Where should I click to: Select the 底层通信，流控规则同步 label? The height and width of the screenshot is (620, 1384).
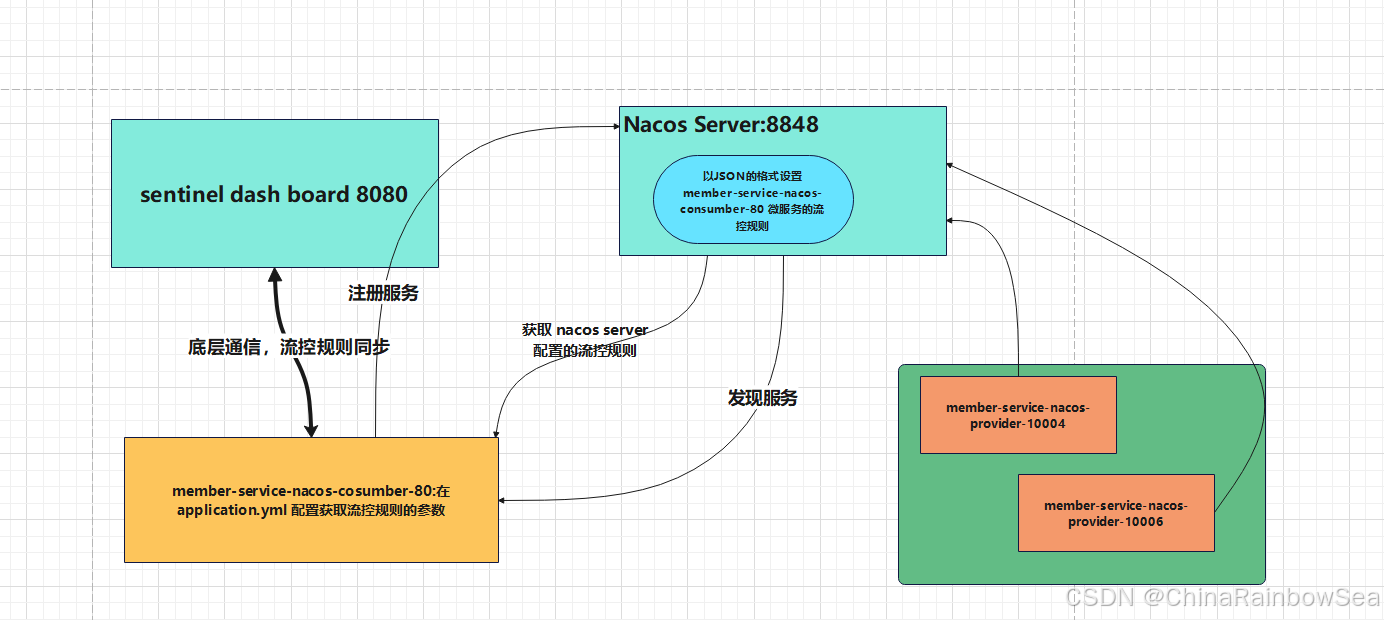289,346
